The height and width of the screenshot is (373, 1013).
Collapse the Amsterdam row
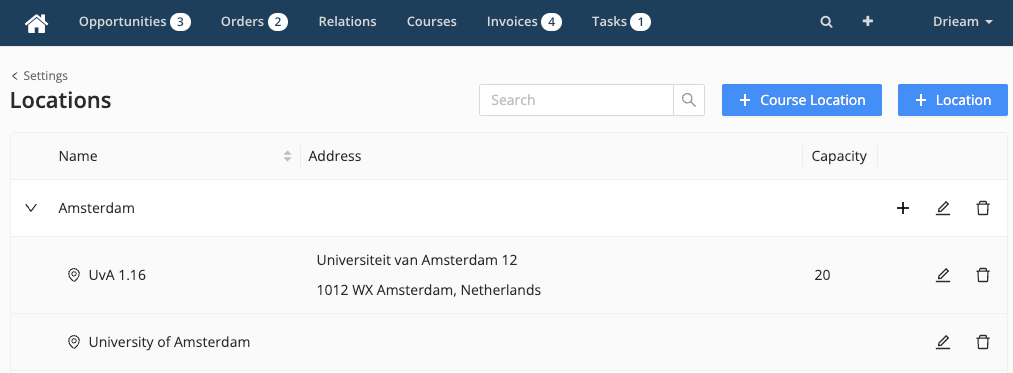pos(31,208)
